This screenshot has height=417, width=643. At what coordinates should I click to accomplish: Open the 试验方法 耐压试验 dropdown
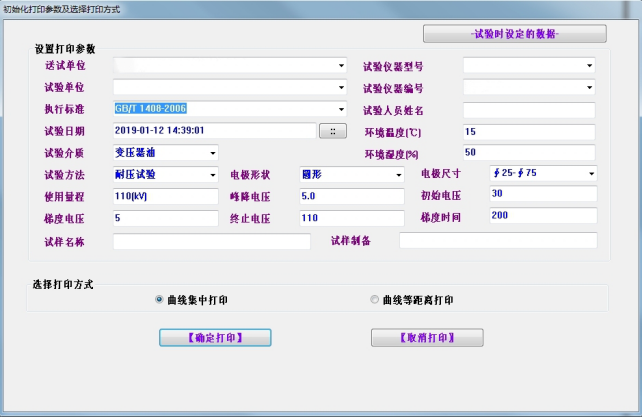212,174
